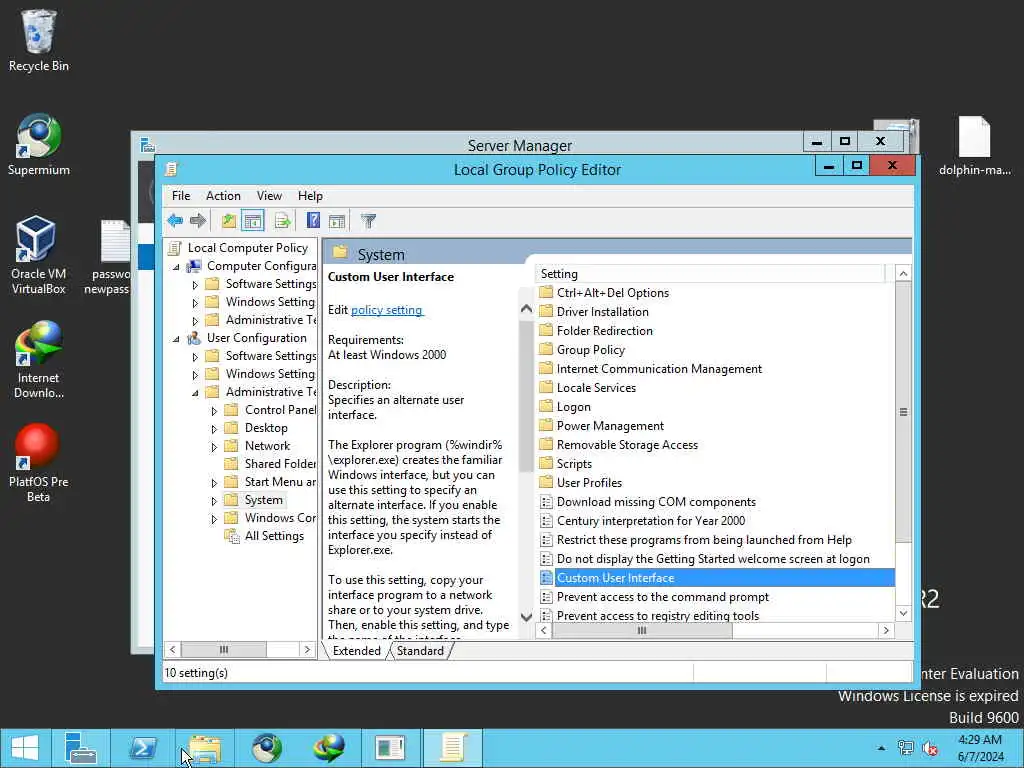The width and height of the screenshot is (1024, 768).
Task: Open the PlatfOS Pre Beta desktop icon
Action: (x=39, y=463)
